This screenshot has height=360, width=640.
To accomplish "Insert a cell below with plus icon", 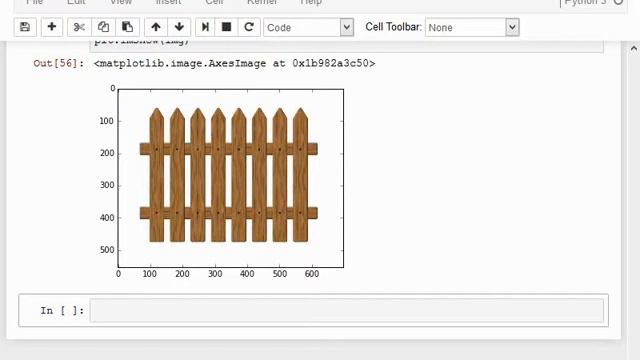I will point(52,27).
